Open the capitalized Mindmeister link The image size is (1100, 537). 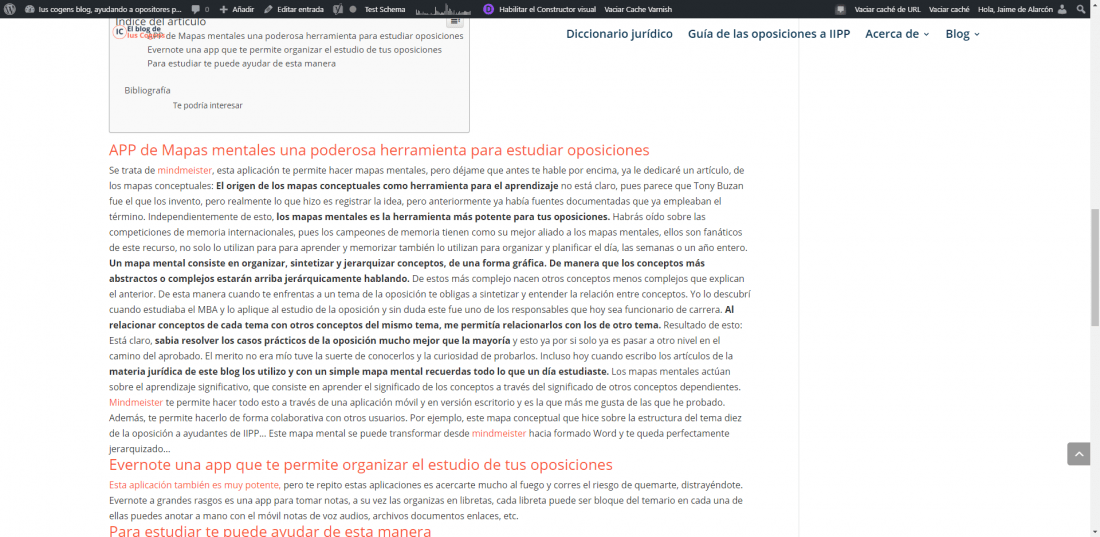pos(136,402)
